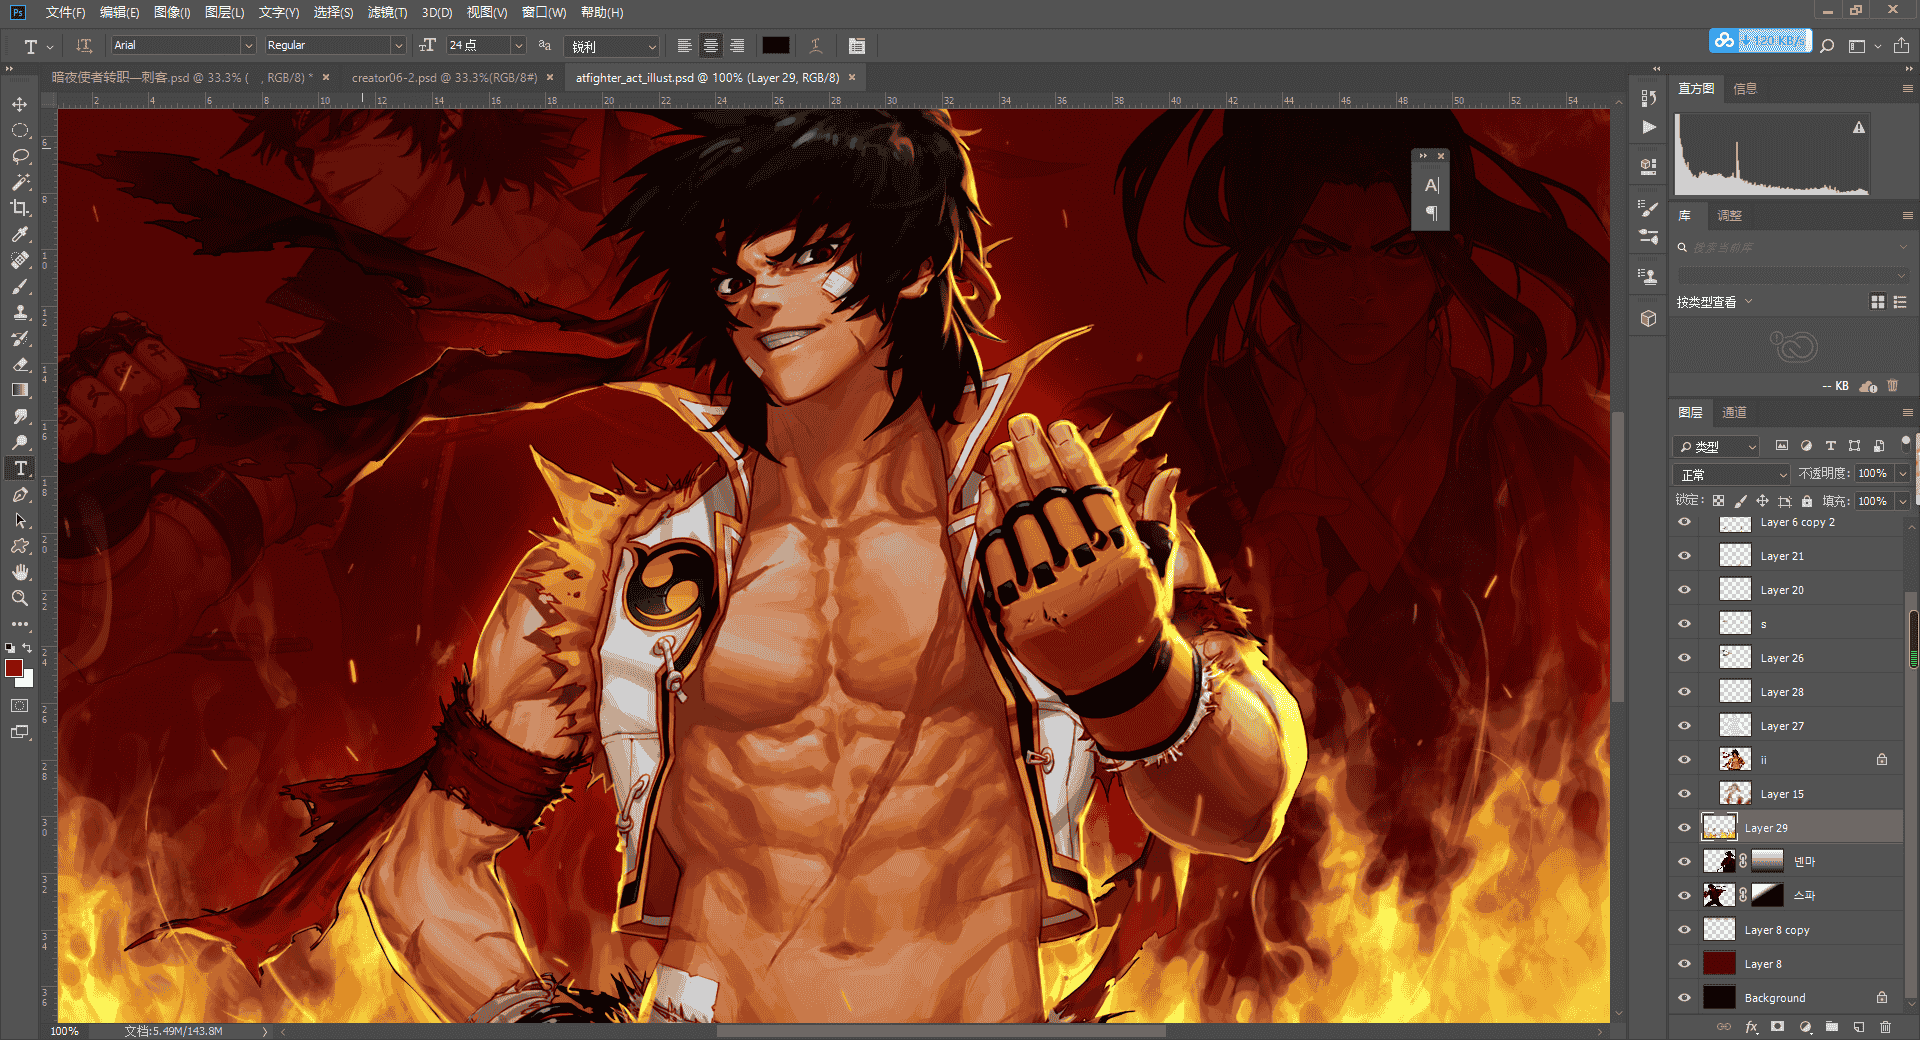Screen dimensions: 1920x1040
Task: Select the Eraser tool
Action: coord(19,364)
